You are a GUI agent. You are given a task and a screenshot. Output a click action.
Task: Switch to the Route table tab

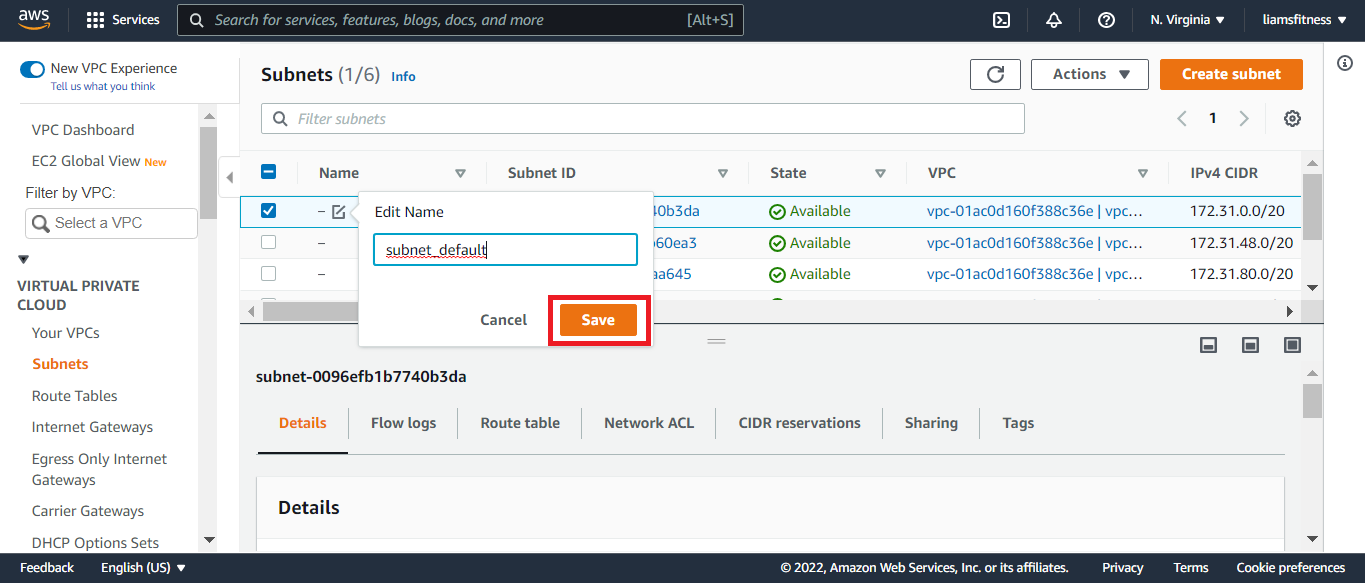click(520, 423)
